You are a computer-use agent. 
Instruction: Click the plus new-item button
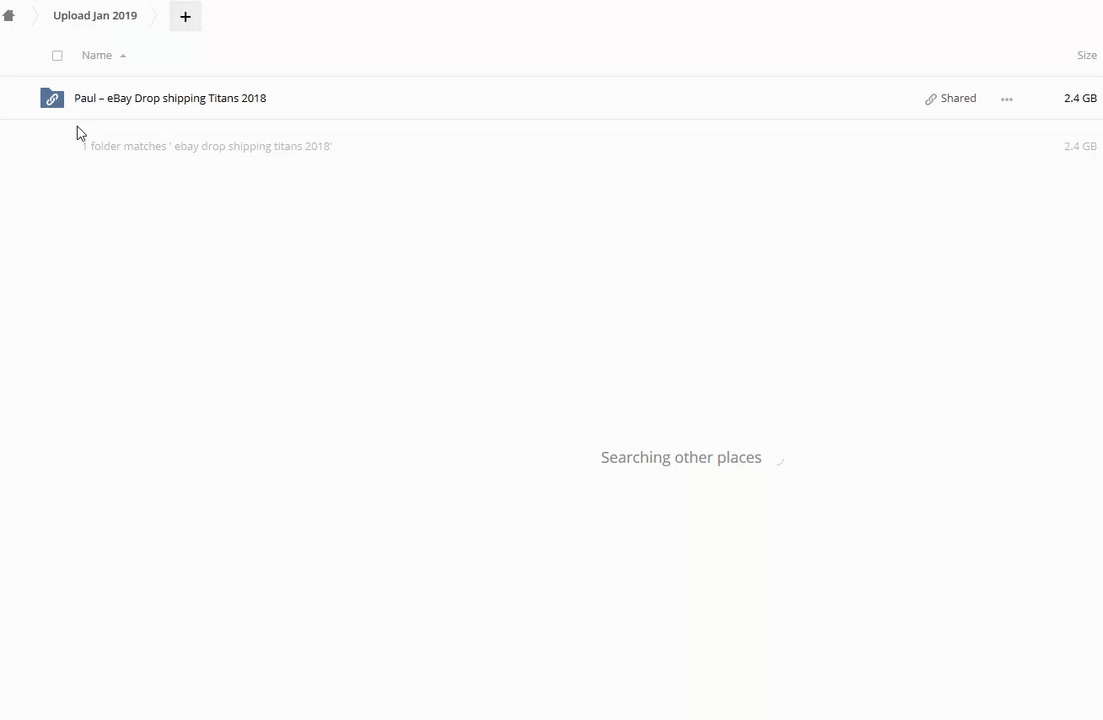(x=185, y=16)
